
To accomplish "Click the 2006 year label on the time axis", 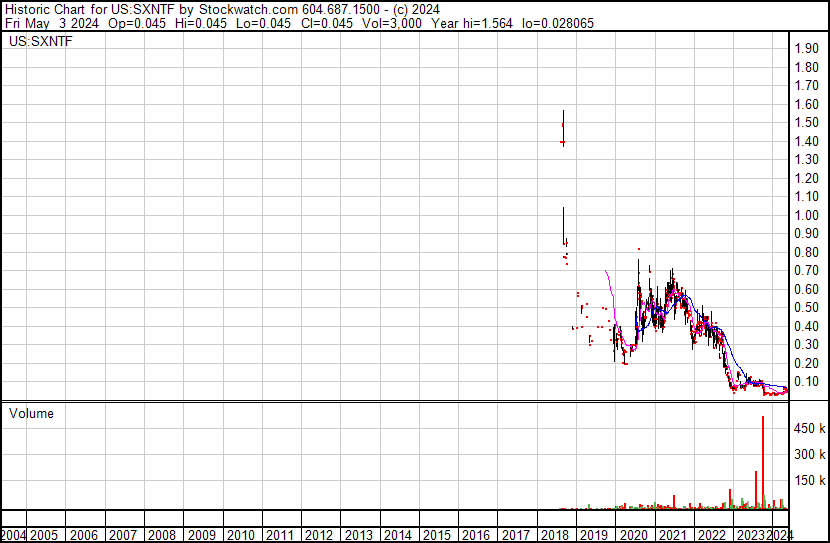I will (83, 536).
